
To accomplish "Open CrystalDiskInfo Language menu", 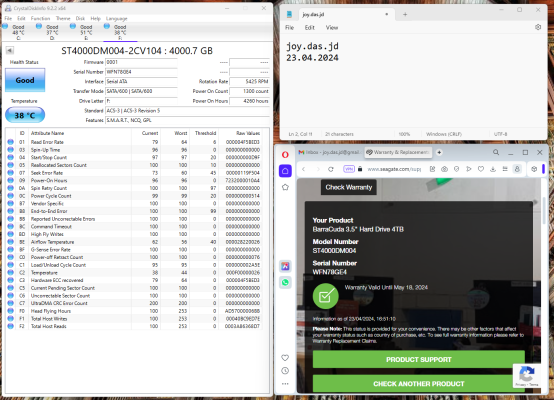I will click(x=117, y=18).
